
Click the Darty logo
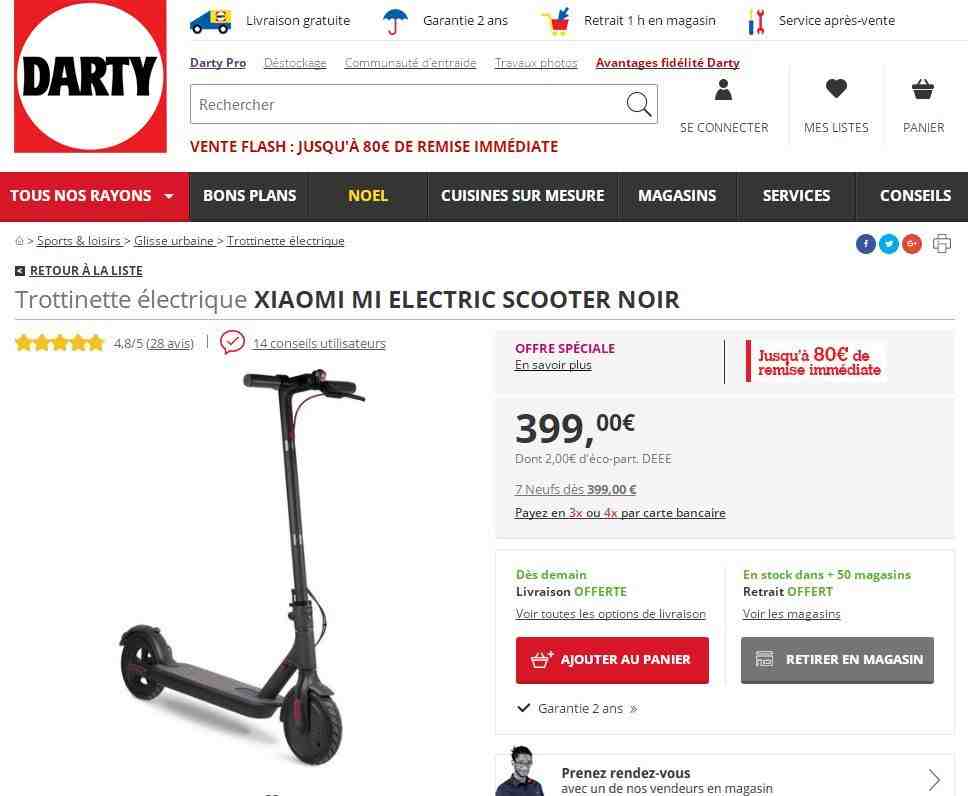(x=90, y=76)
